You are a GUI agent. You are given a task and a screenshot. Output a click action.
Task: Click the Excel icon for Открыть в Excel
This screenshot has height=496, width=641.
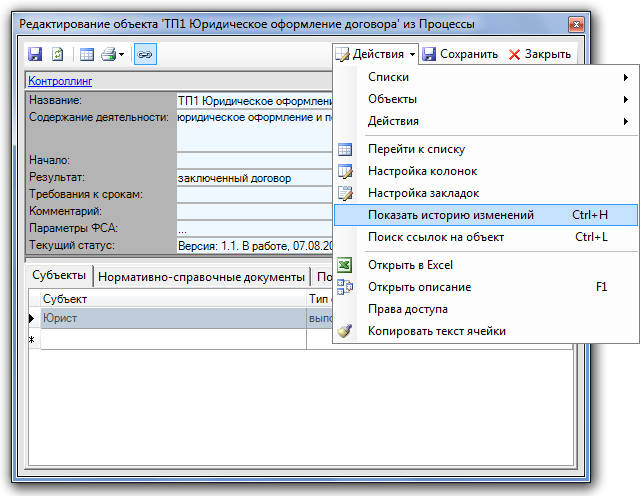coord(345,265)
